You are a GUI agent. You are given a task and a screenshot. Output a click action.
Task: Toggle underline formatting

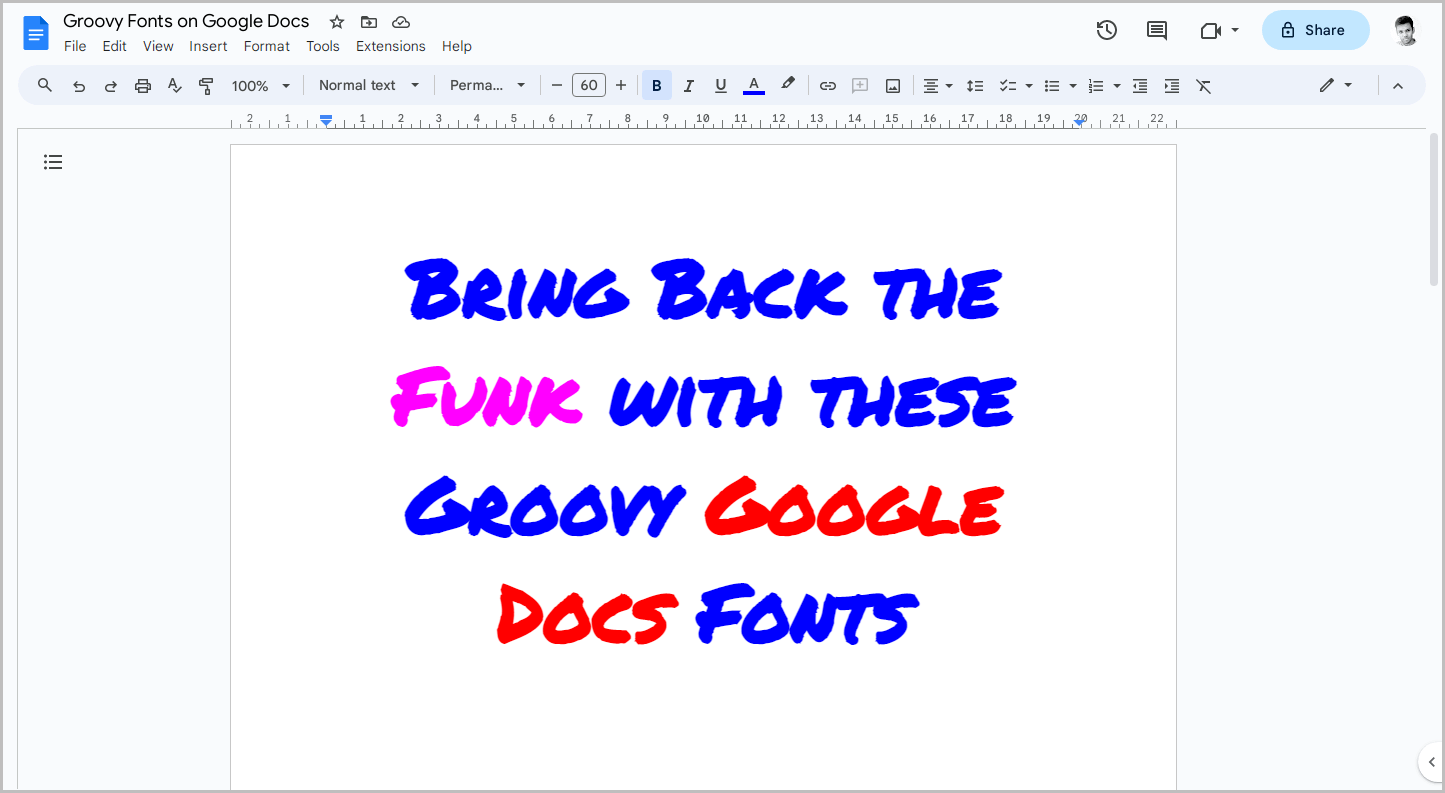click(720, 86)
